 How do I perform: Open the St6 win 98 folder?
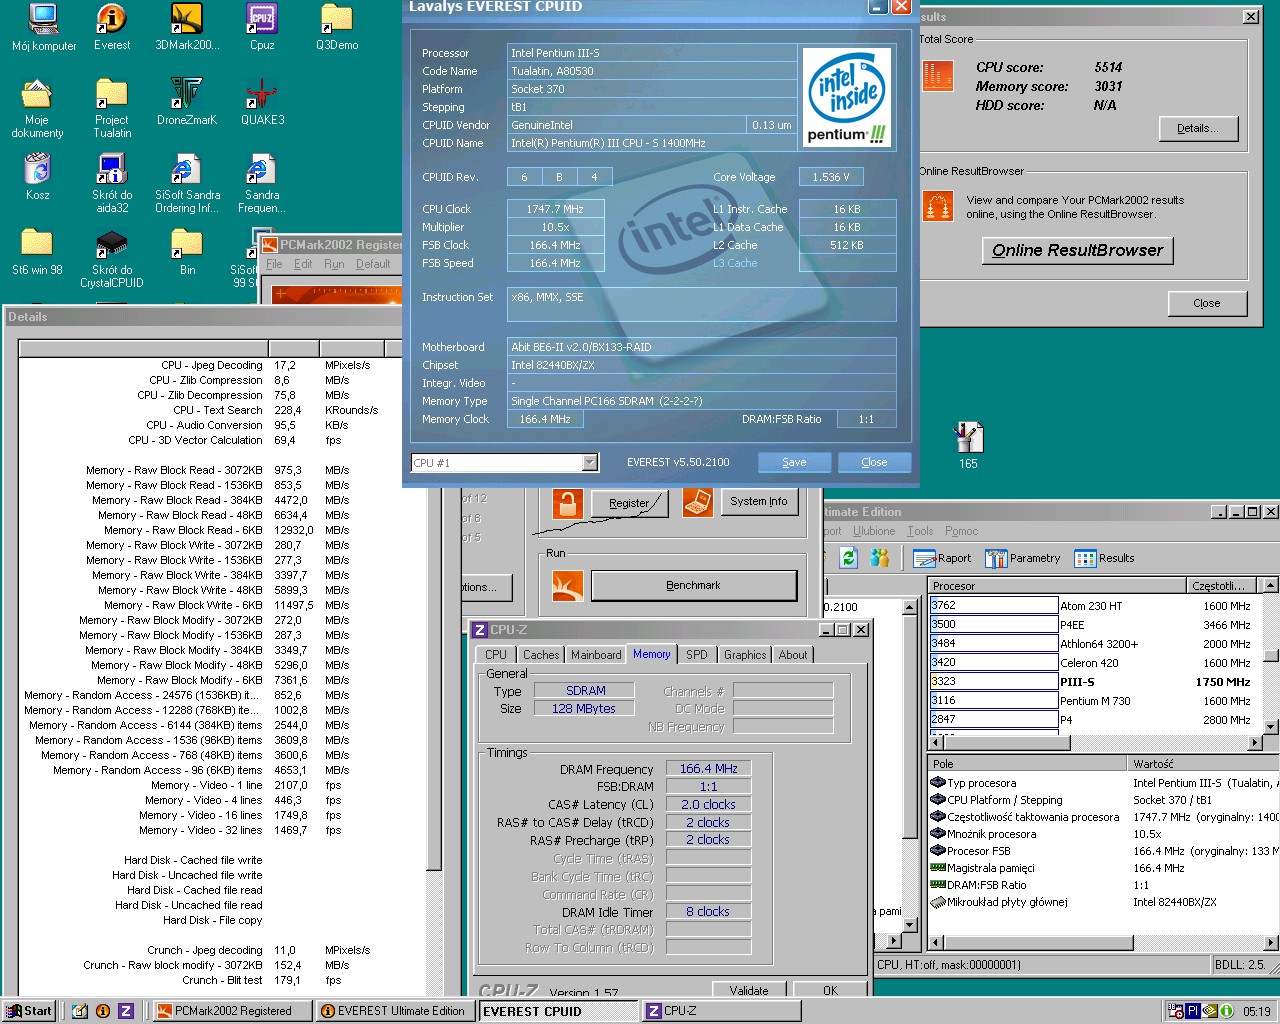tap(37, 252)
